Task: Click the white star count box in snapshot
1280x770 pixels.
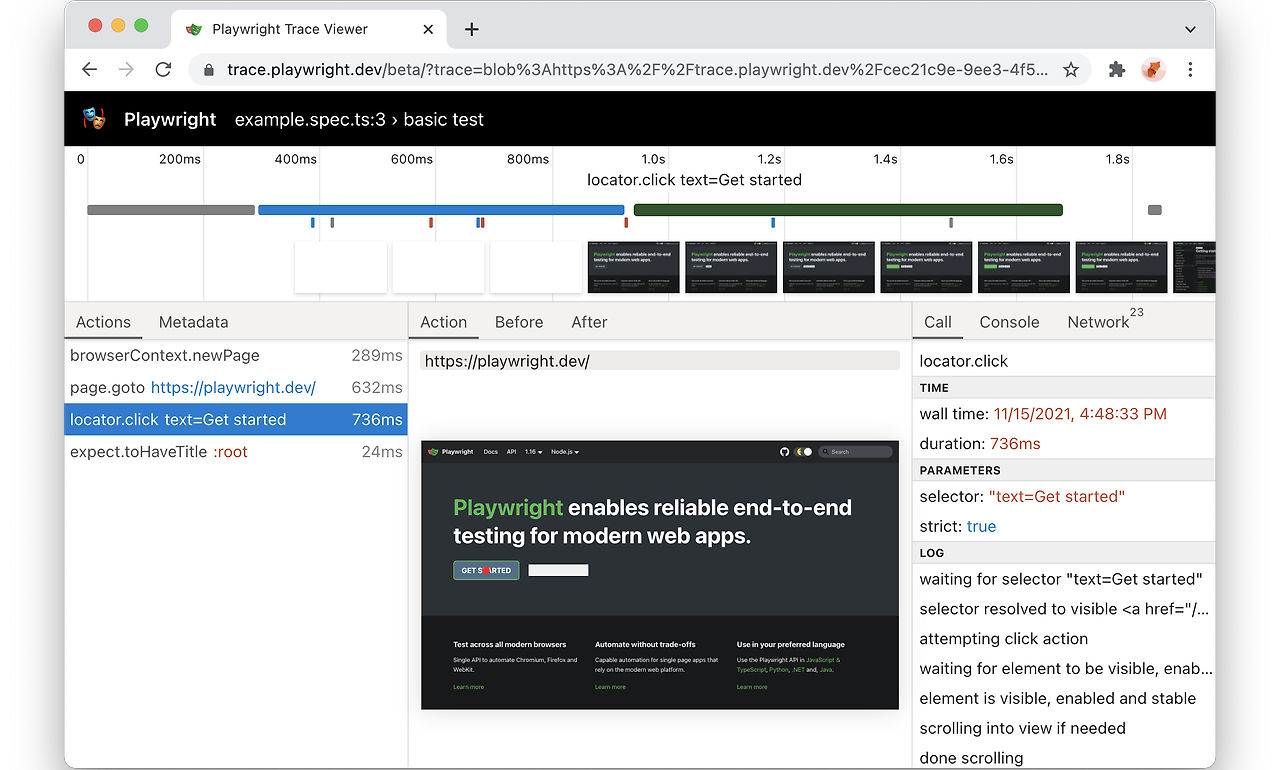Action: coord(558,570)
